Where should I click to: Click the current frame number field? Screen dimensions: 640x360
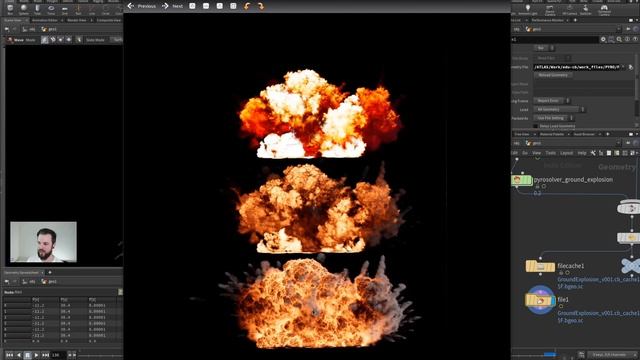58,355
